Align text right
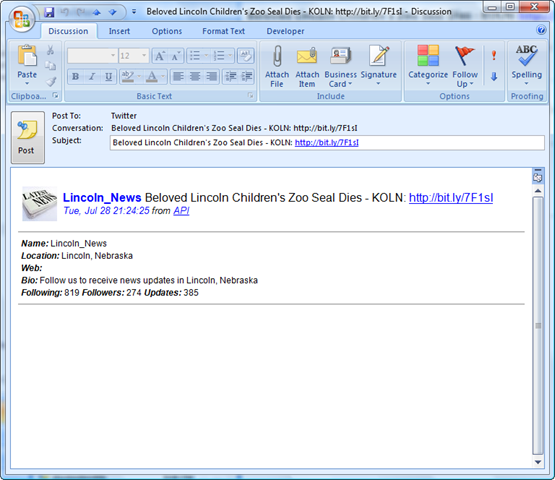Image resolution: width=555 pixels, height=480 pixels. click(x=211, y=76)
